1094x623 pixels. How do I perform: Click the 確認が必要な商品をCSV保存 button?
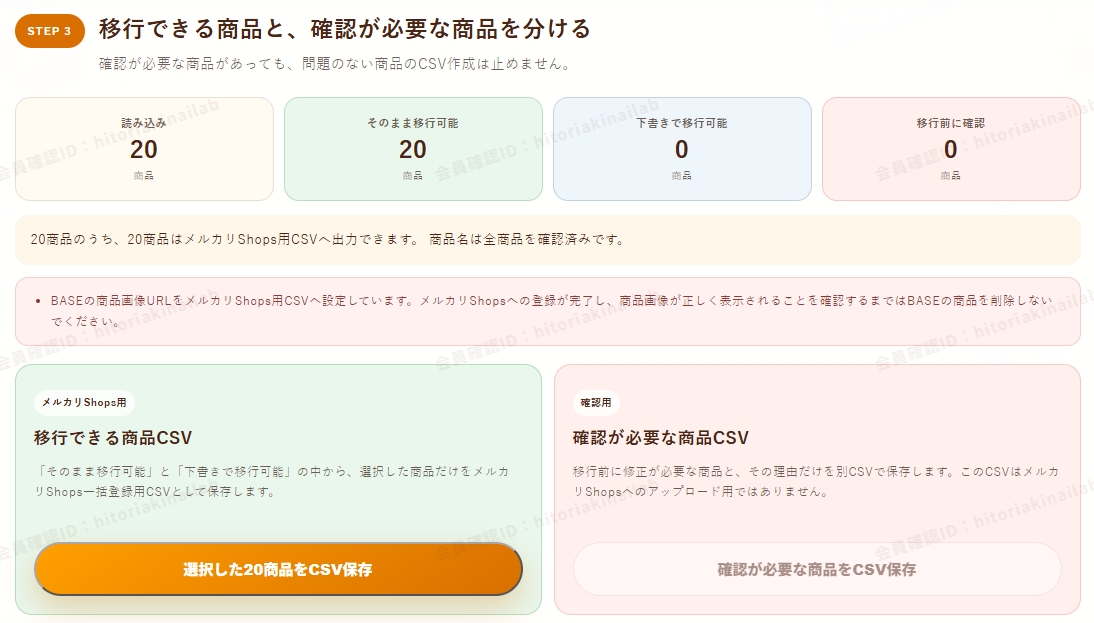point(817,569)
